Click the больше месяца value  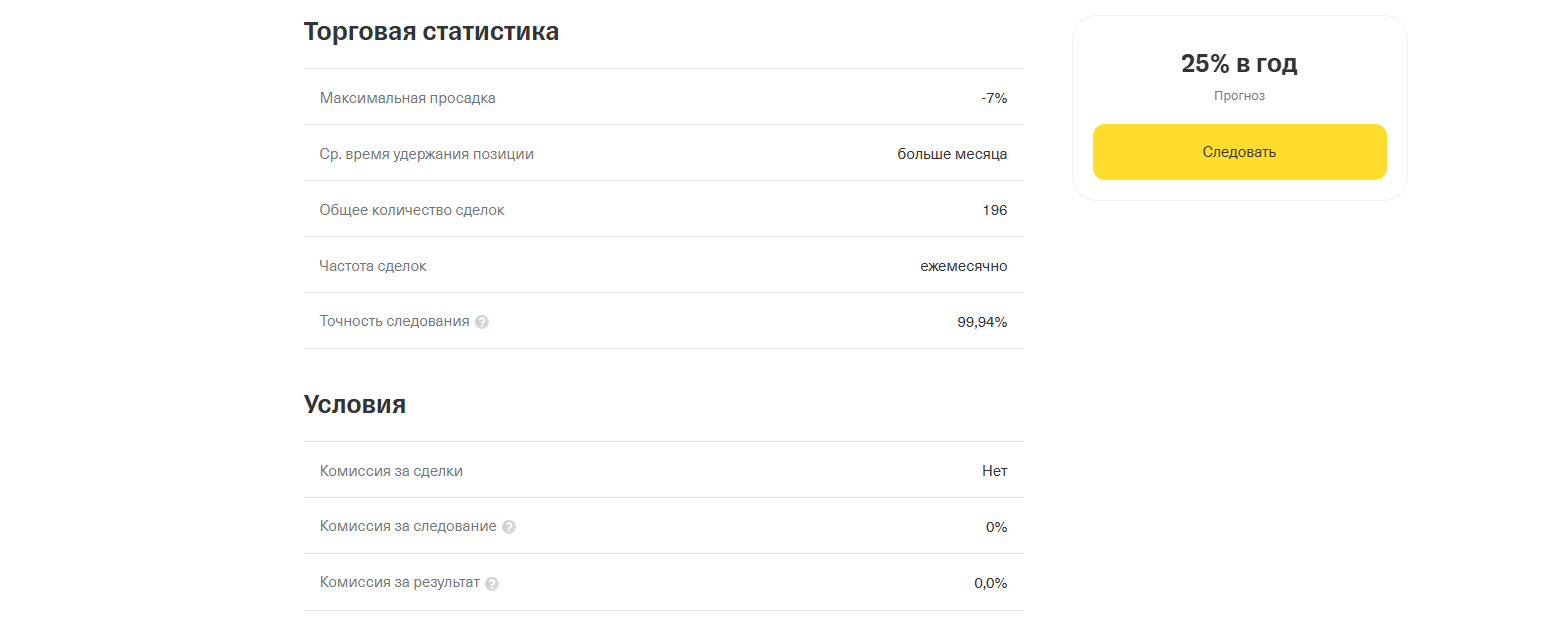pyautogui.click(x=952, y=154)
